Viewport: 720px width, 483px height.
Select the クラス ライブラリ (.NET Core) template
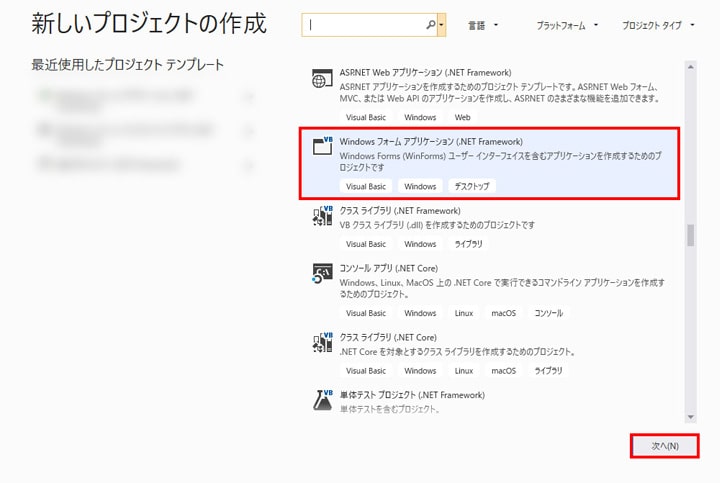(x=490, y=354)
